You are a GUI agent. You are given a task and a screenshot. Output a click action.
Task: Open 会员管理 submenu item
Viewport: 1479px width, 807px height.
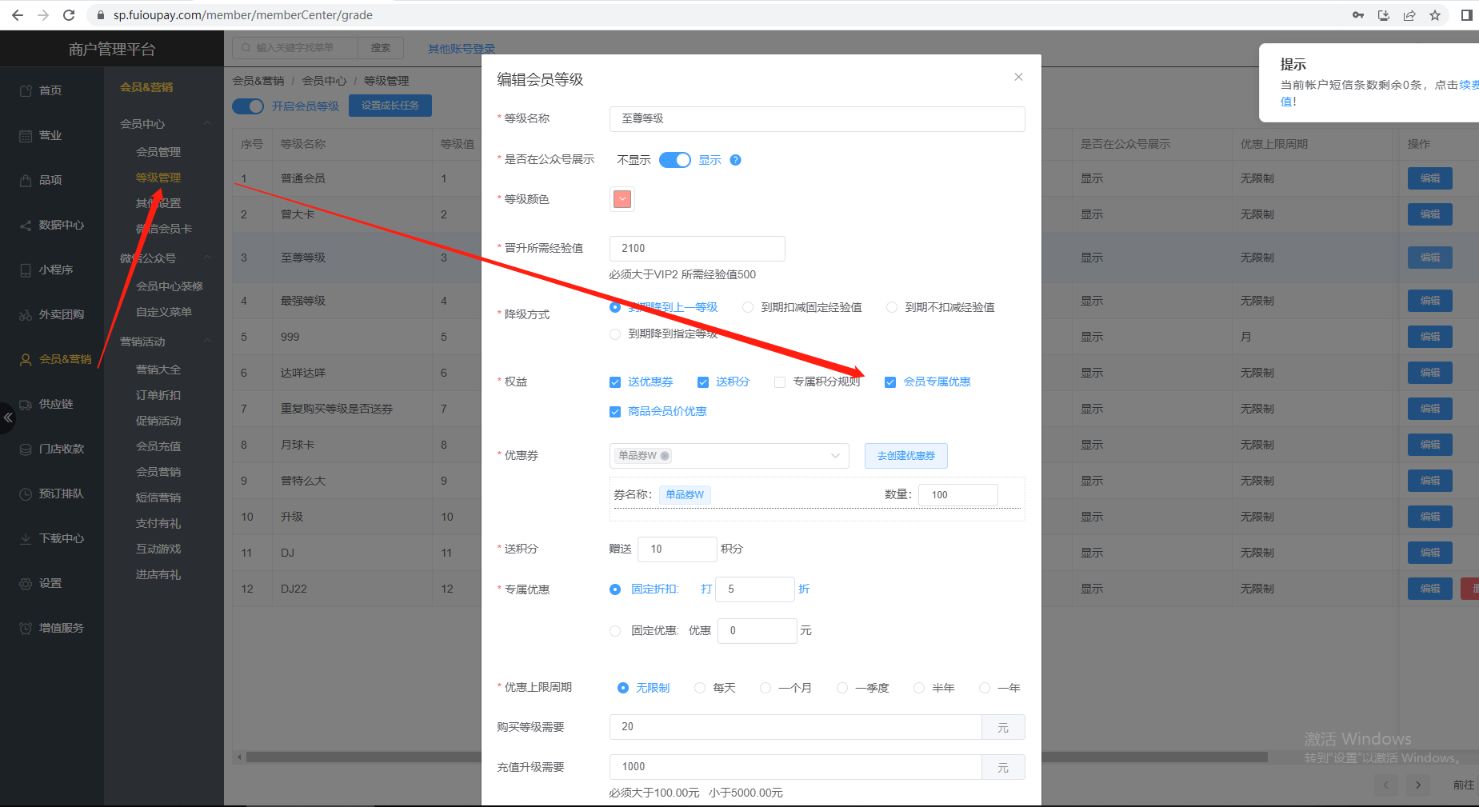pos(158,152)
